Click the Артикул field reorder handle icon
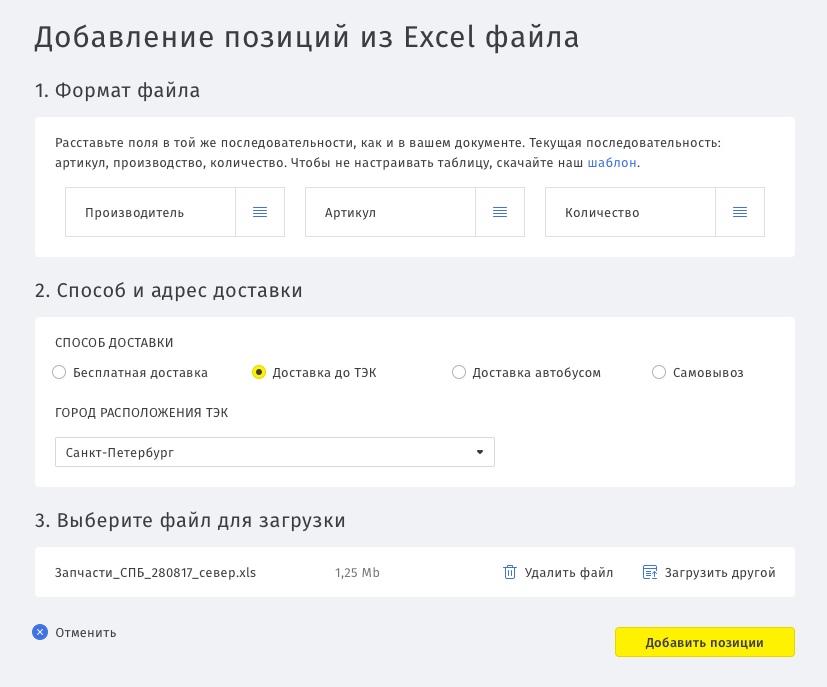The width and height of the screenshot is (827, 687). [500, 212]
